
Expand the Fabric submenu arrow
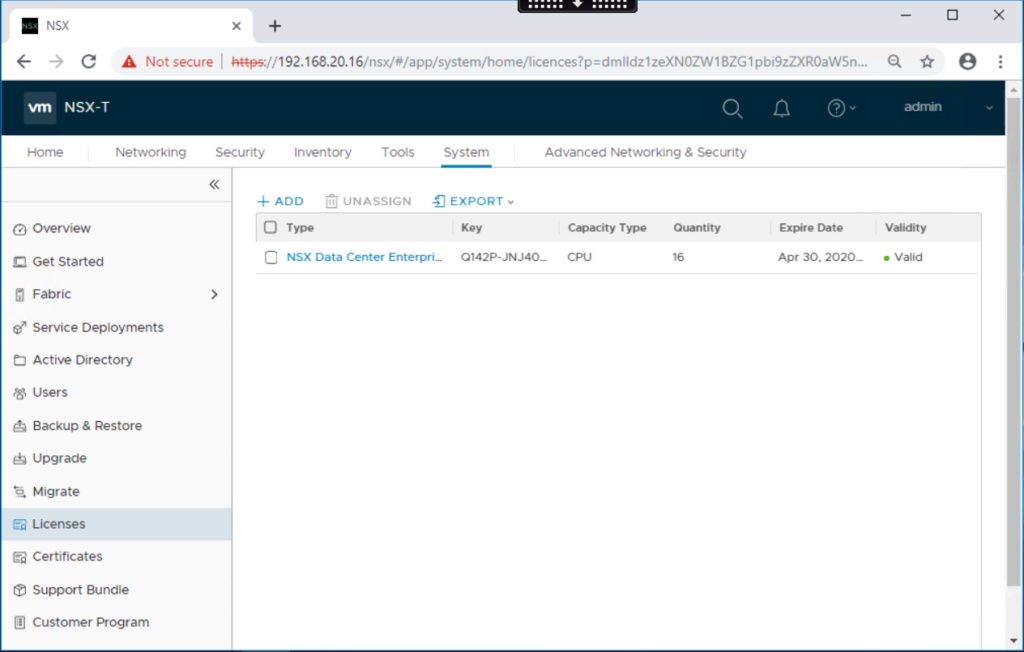click(214, 295)
